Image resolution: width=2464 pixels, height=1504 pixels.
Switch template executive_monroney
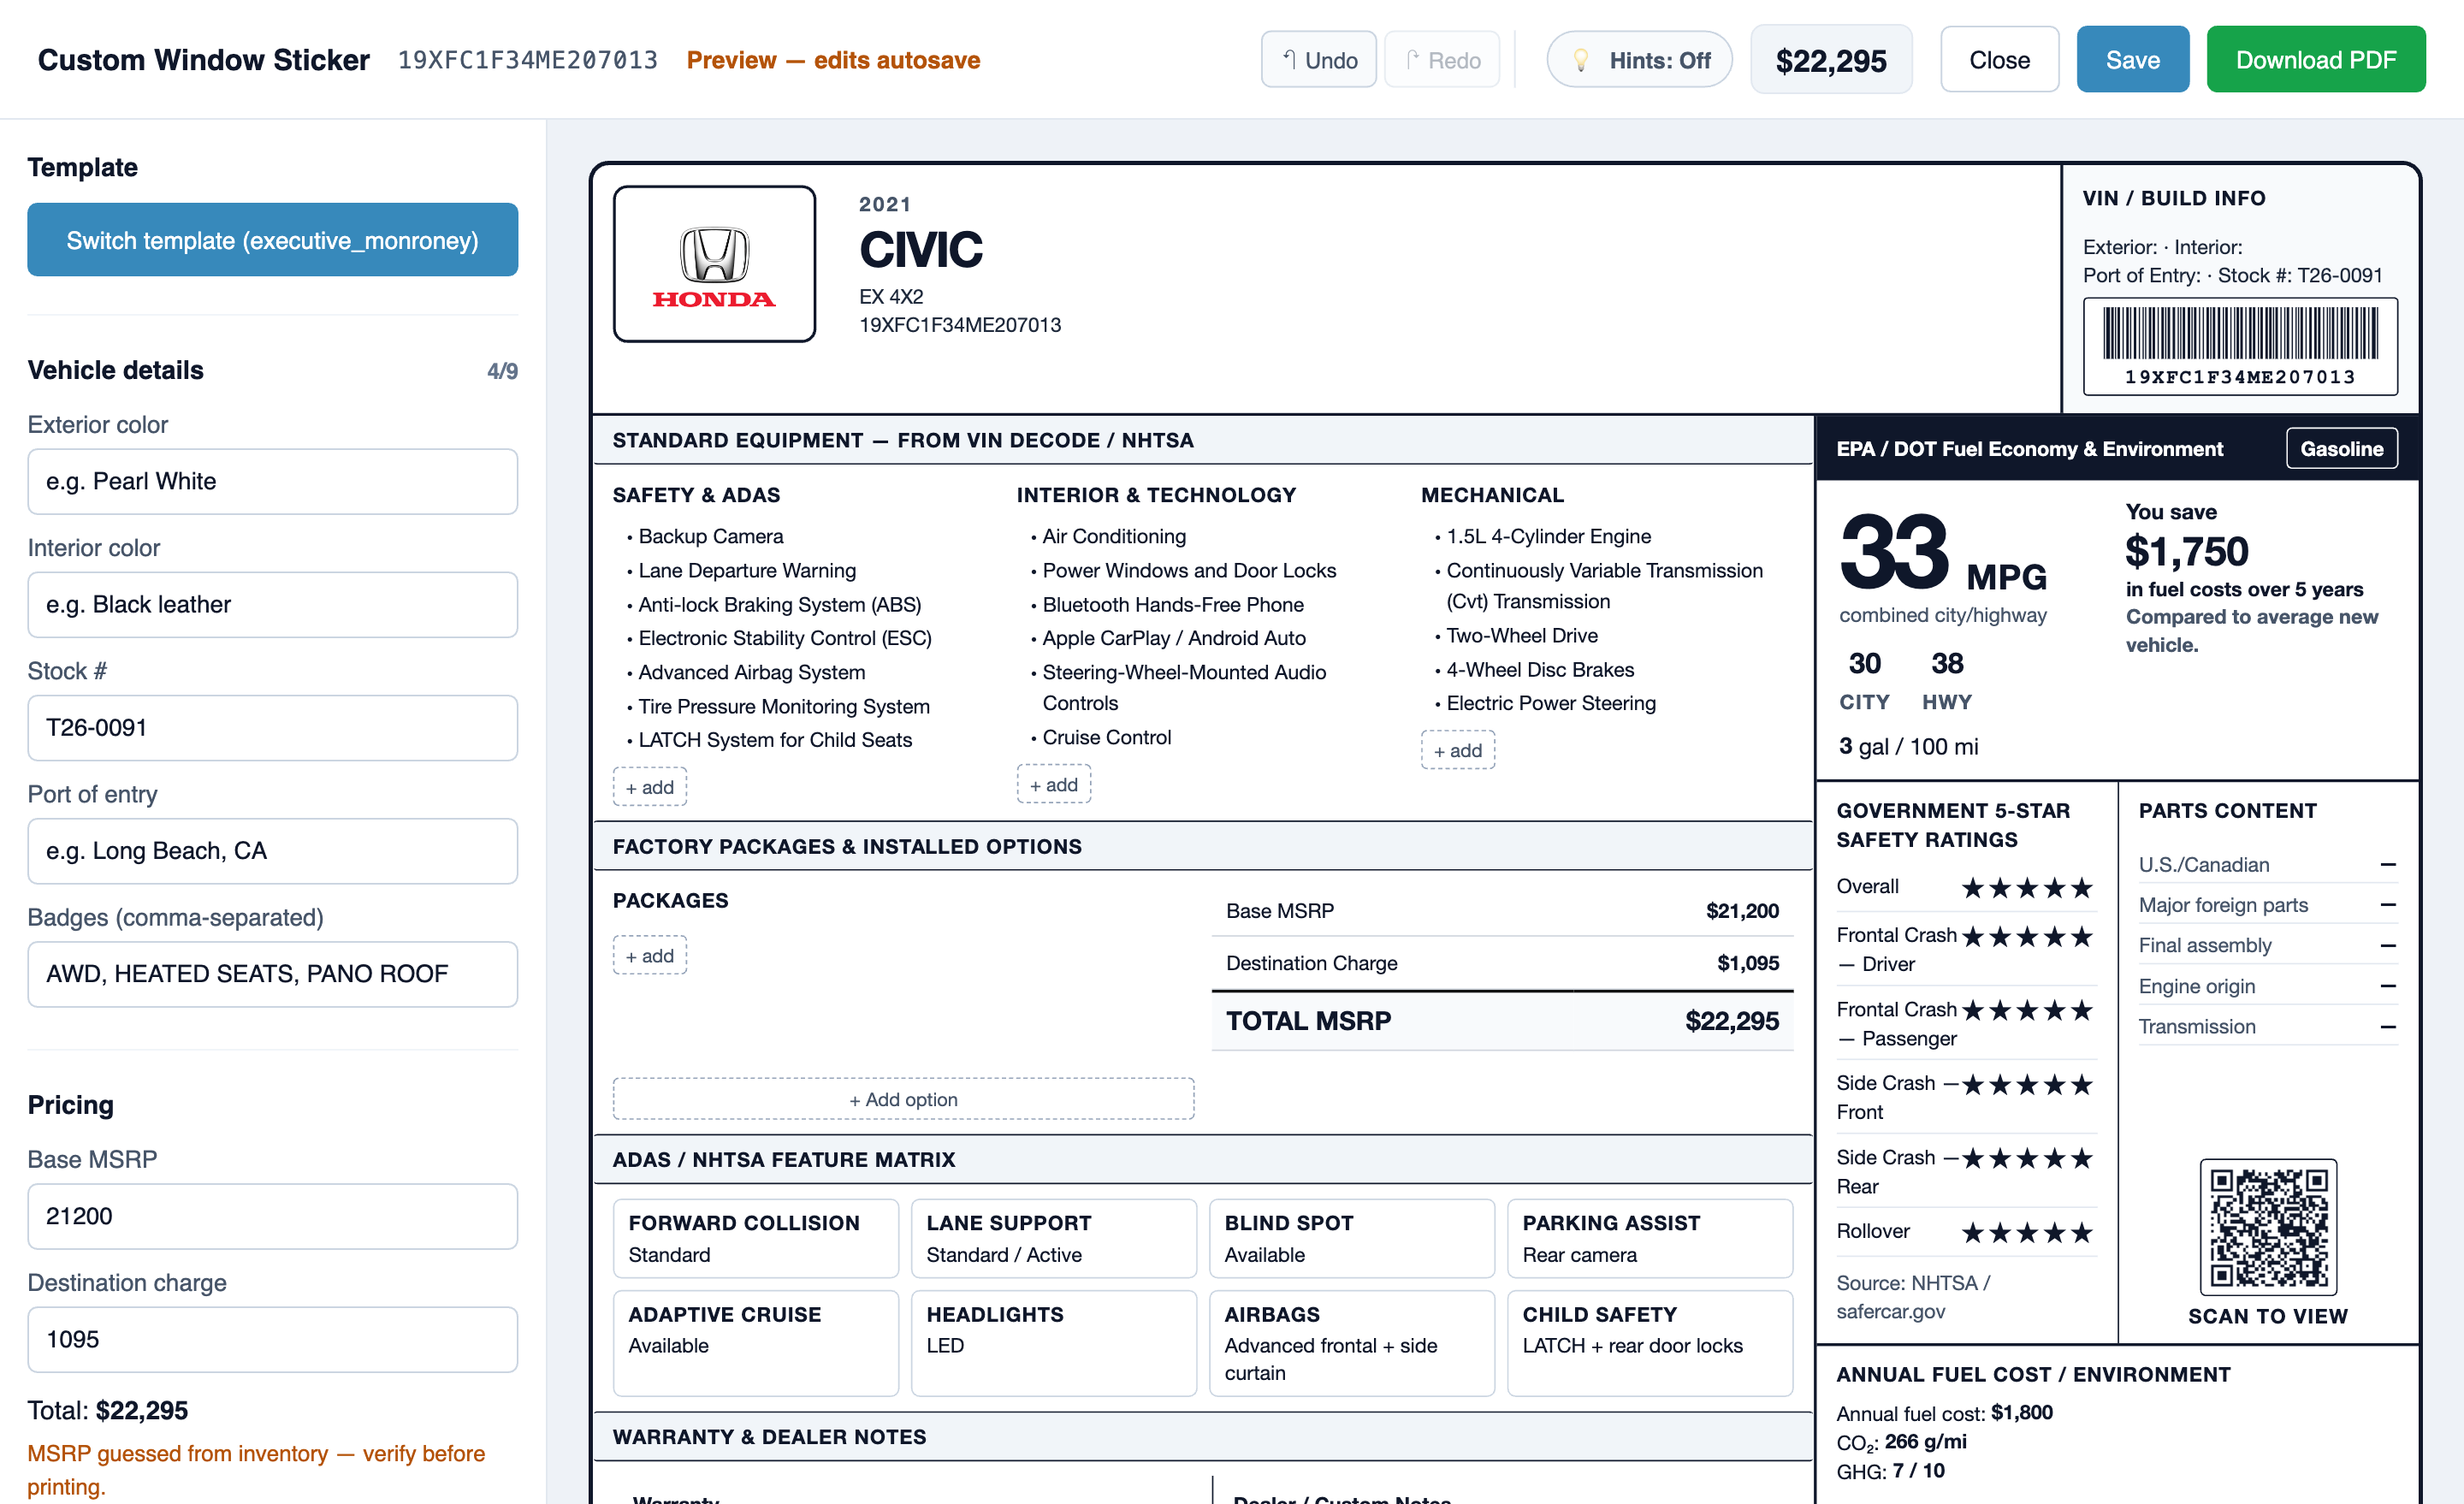click(x=272, y=240)
